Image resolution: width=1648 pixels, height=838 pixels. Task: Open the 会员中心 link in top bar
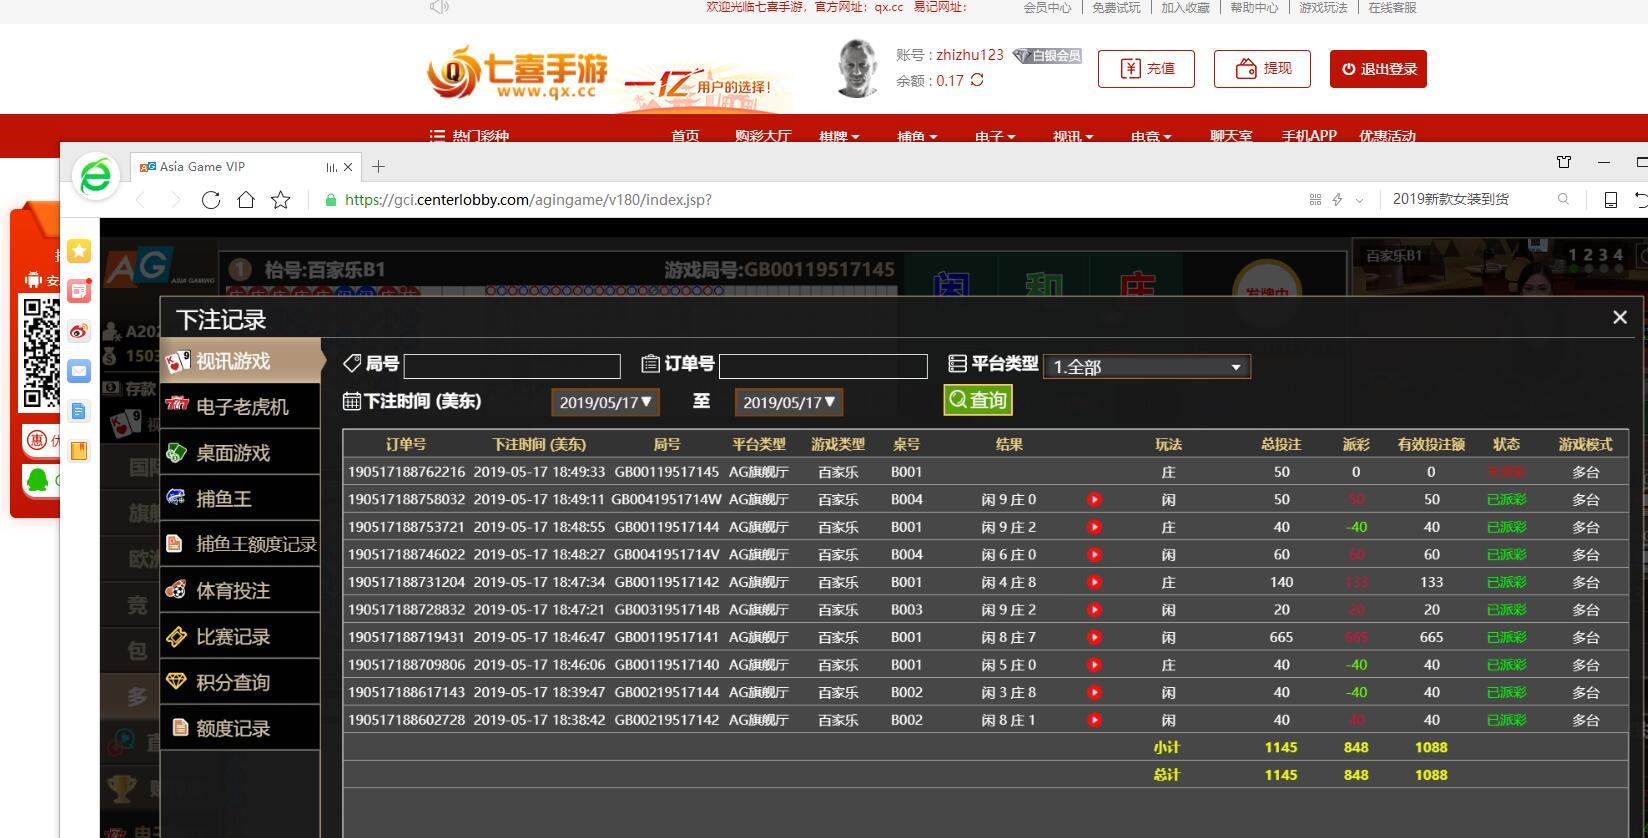point(1047,8)
